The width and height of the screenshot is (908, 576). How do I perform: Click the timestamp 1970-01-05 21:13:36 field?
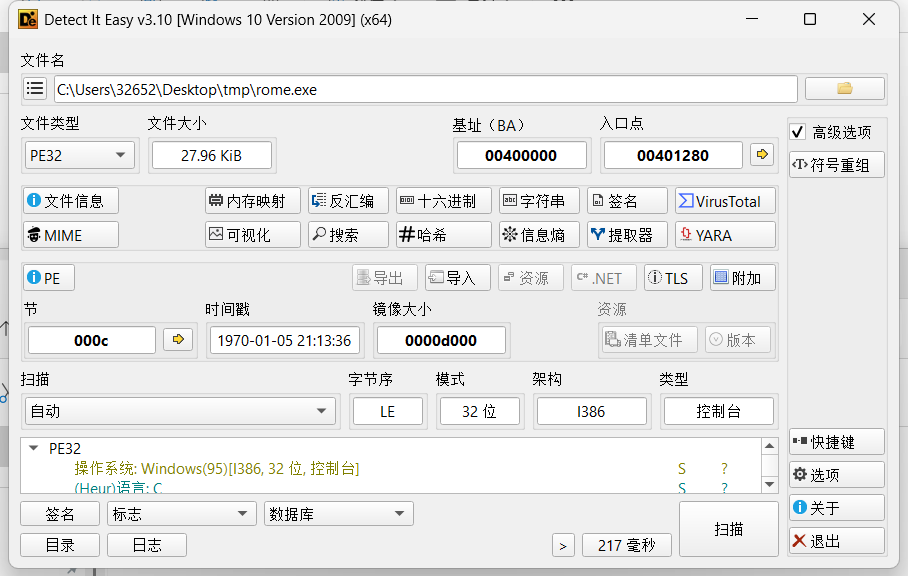click(x=284, y=340)
